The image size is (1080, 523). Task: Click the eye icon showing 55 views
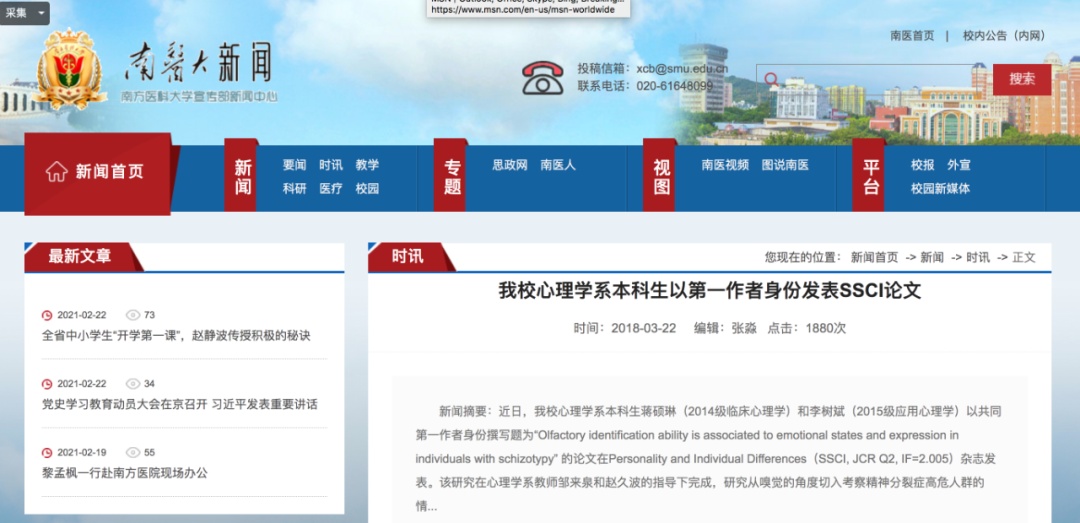pyautogui.click(x=132, y=453)
